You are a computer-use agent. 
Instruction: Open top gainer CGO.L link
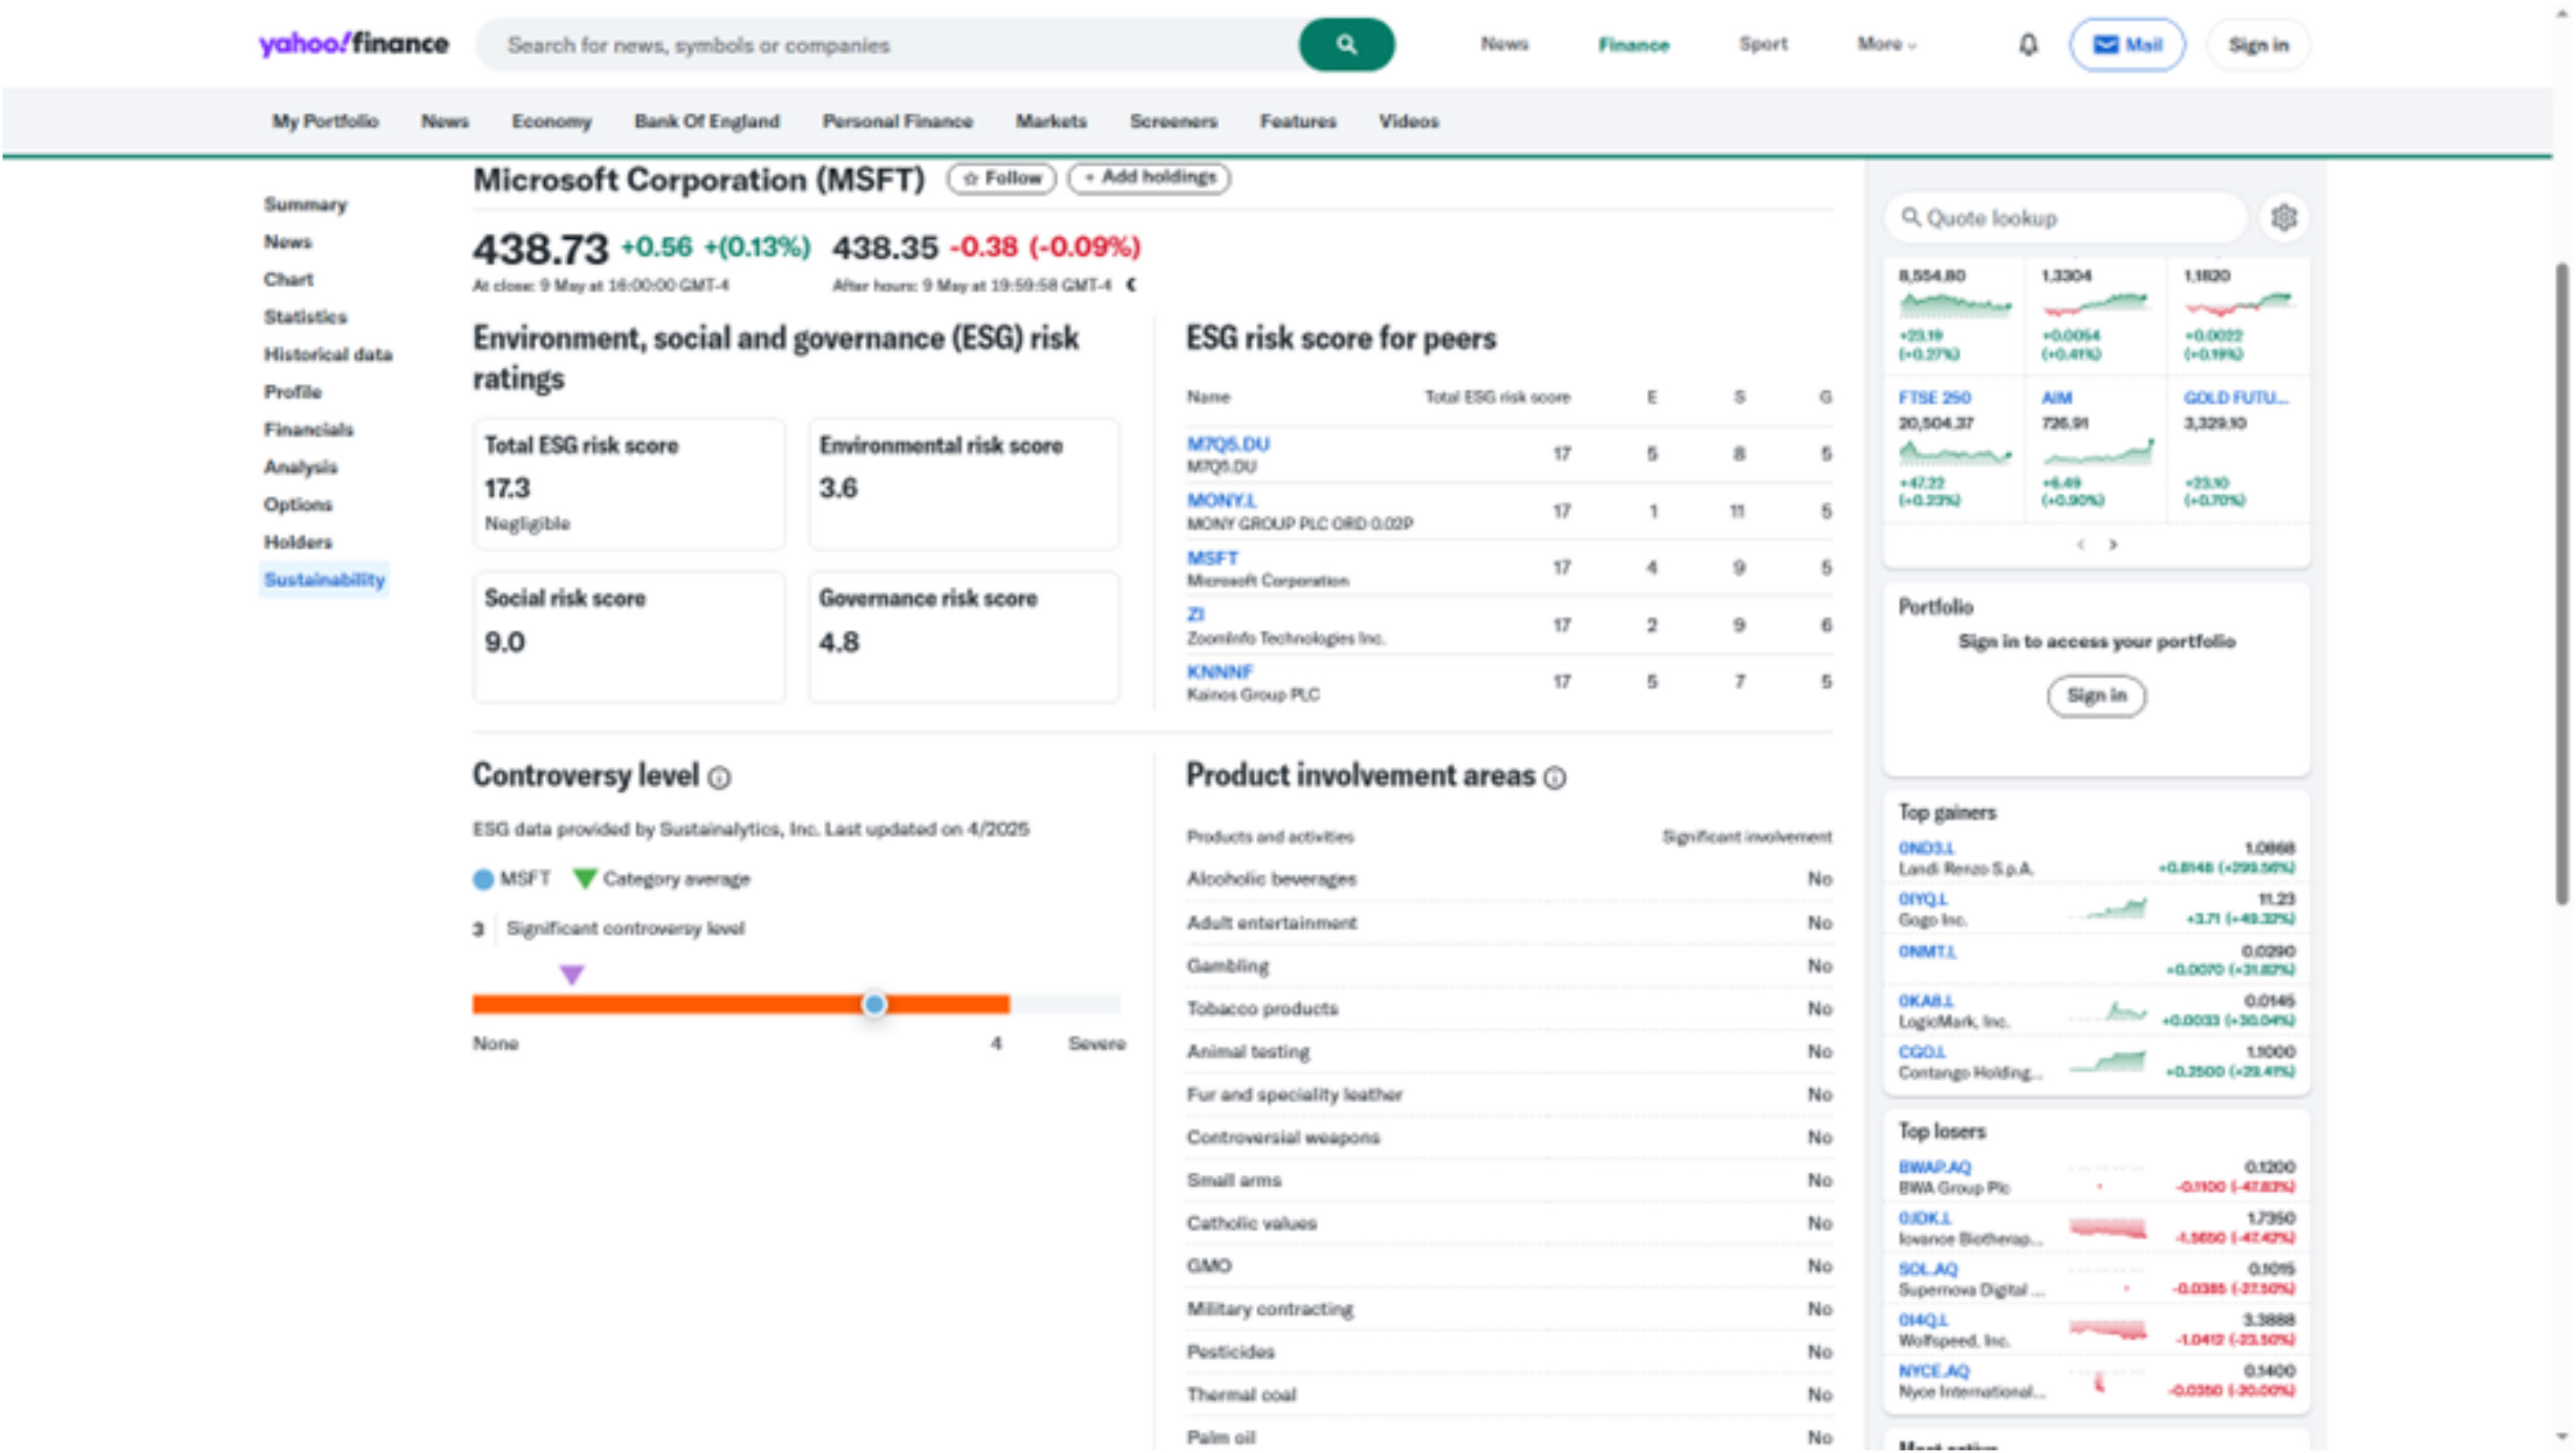(x=1922, y=1052)
